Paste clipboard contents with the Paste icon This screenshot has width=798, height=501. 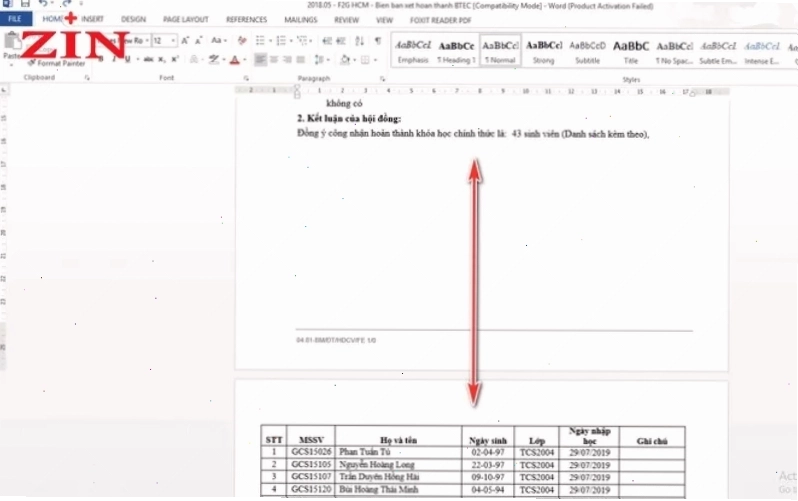tap(11, 42)
